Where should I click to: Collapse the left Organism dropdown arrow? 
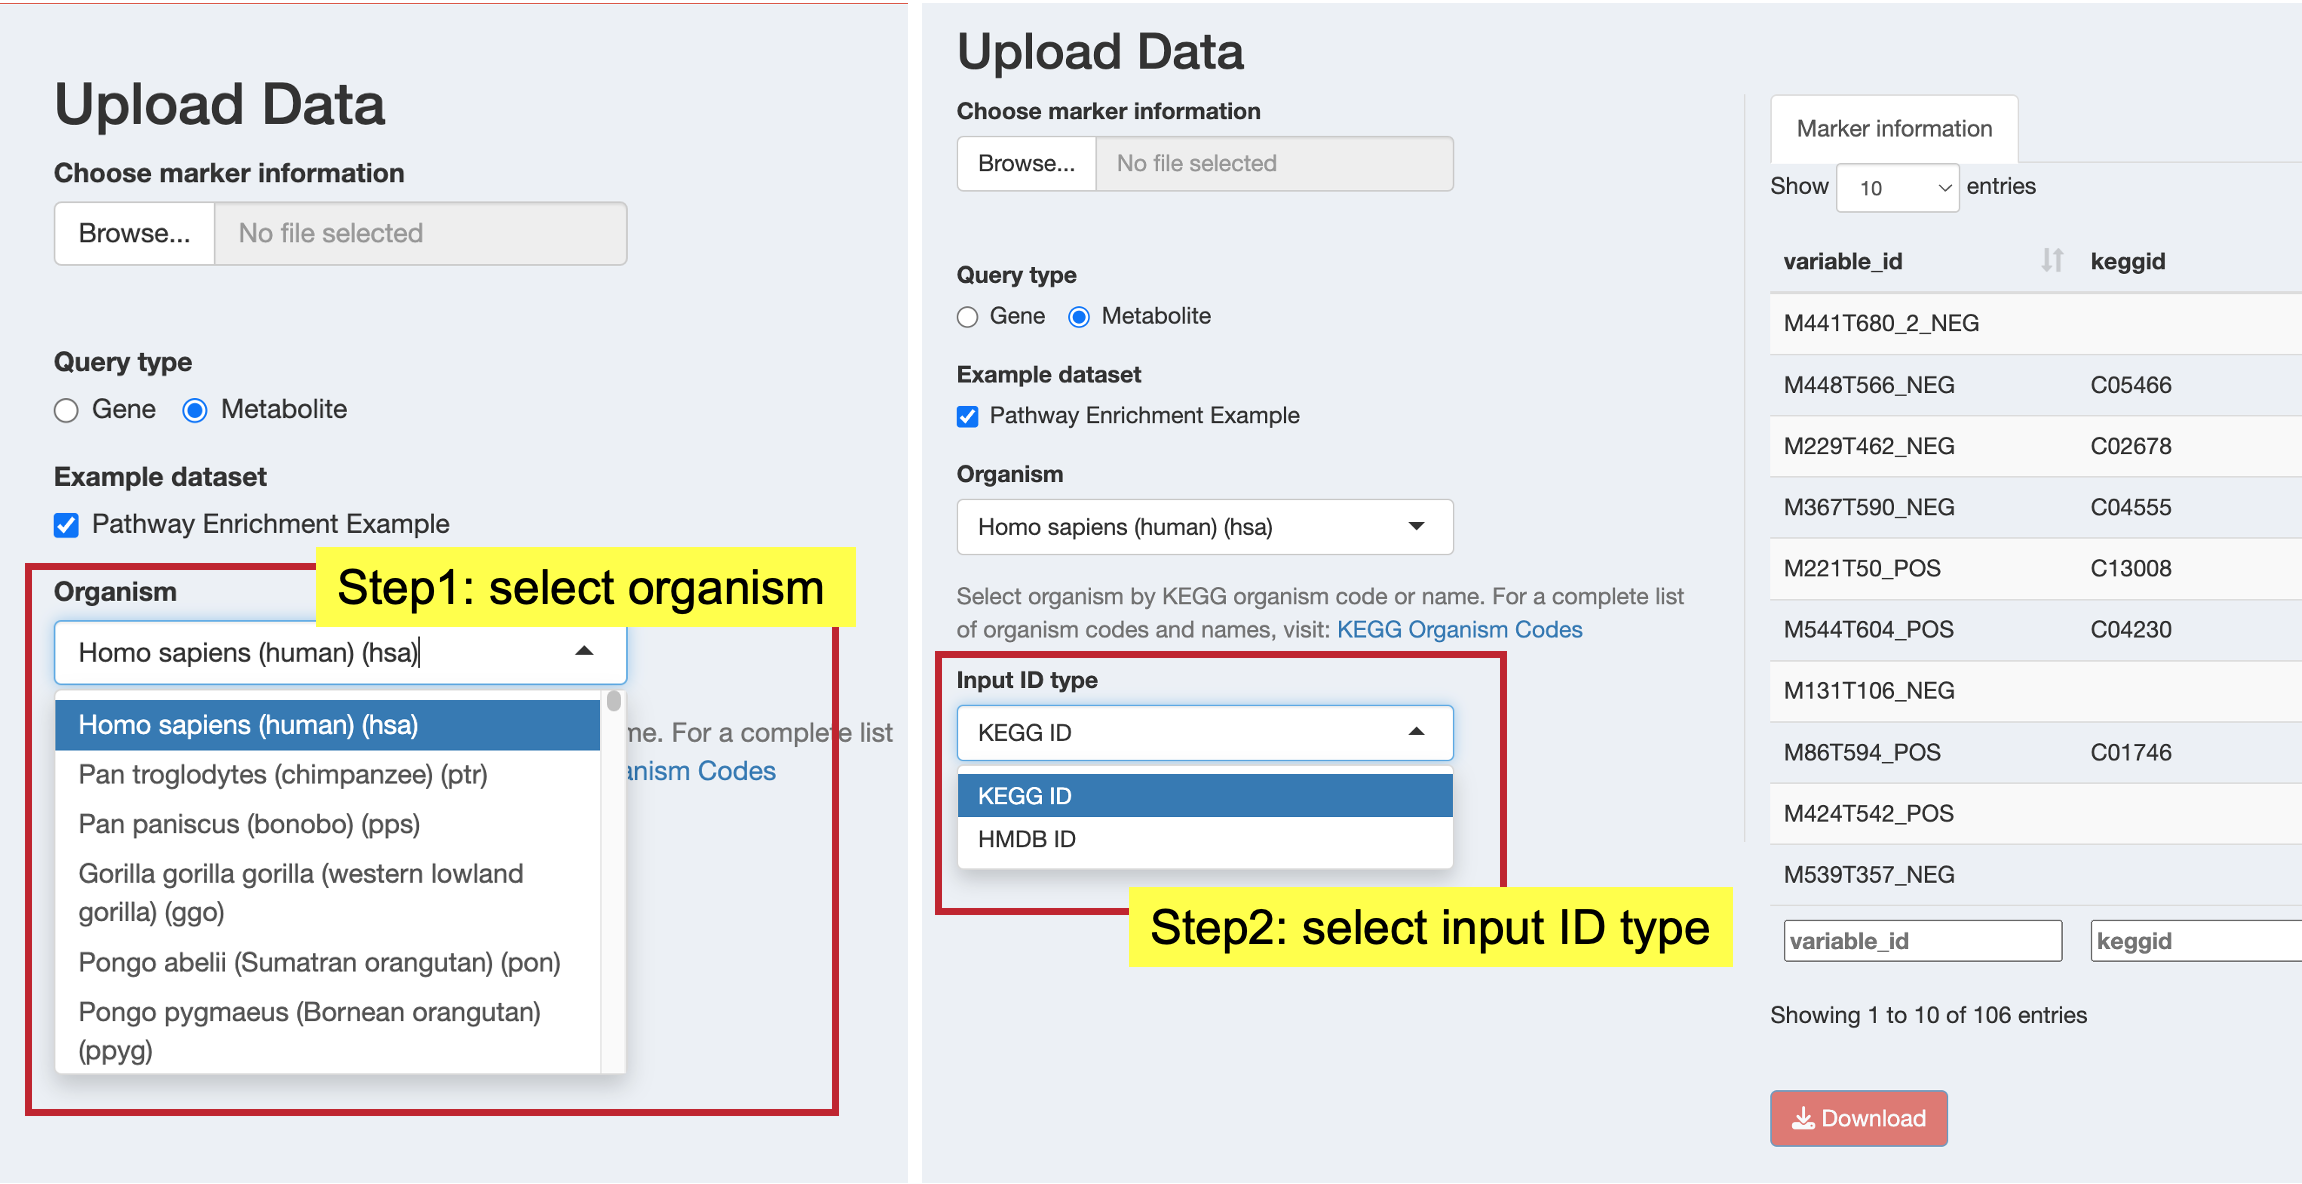[585, 652]
